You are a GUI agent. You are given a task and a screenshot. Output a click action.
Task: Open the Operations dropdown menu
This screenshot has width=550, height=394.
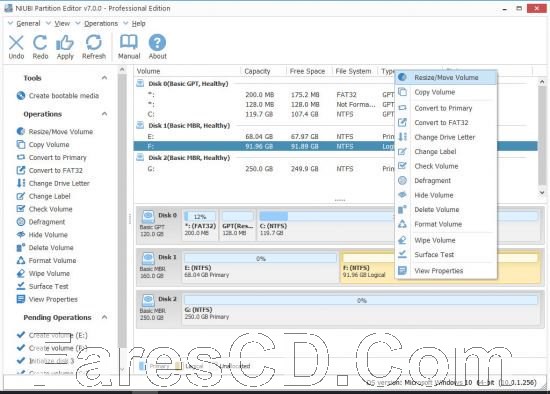click(97, 24)
